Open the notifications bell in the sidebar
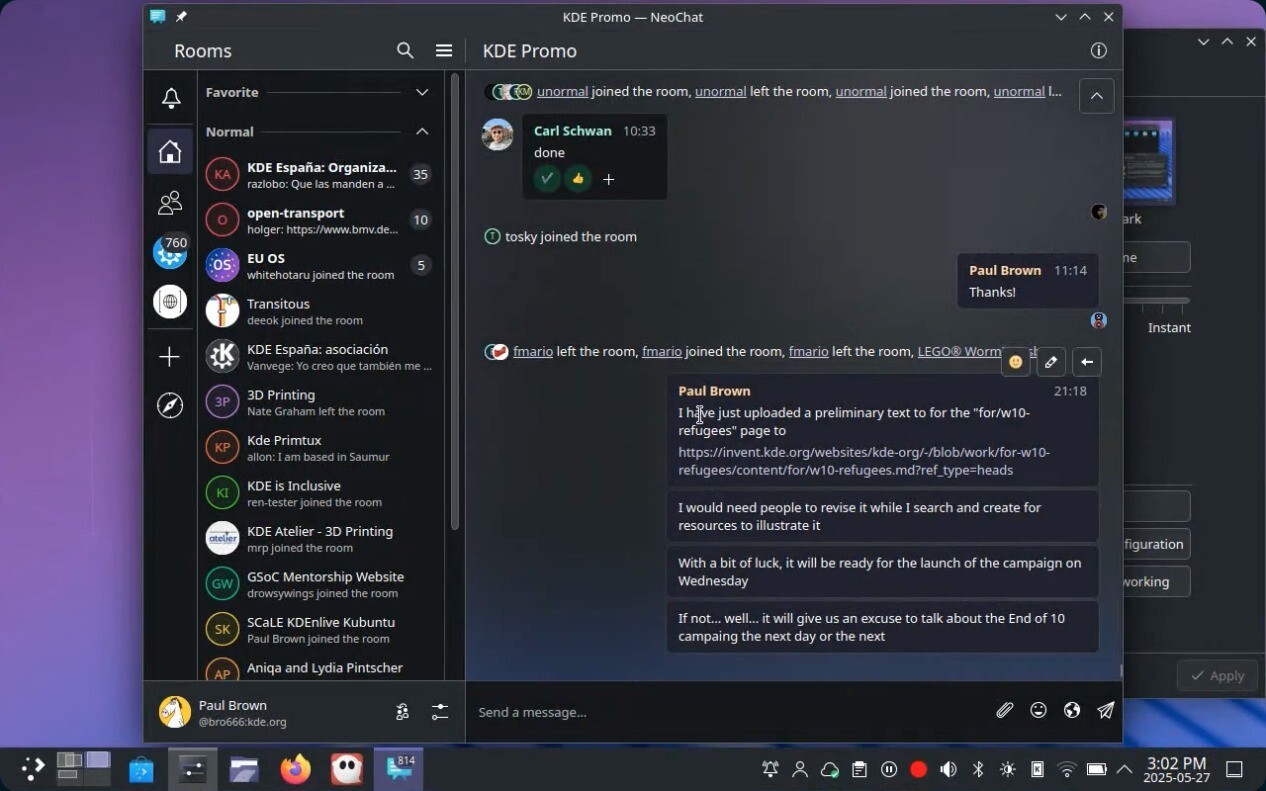The image size is (1266, 791). pyautogui.click(x=171, y=98)
